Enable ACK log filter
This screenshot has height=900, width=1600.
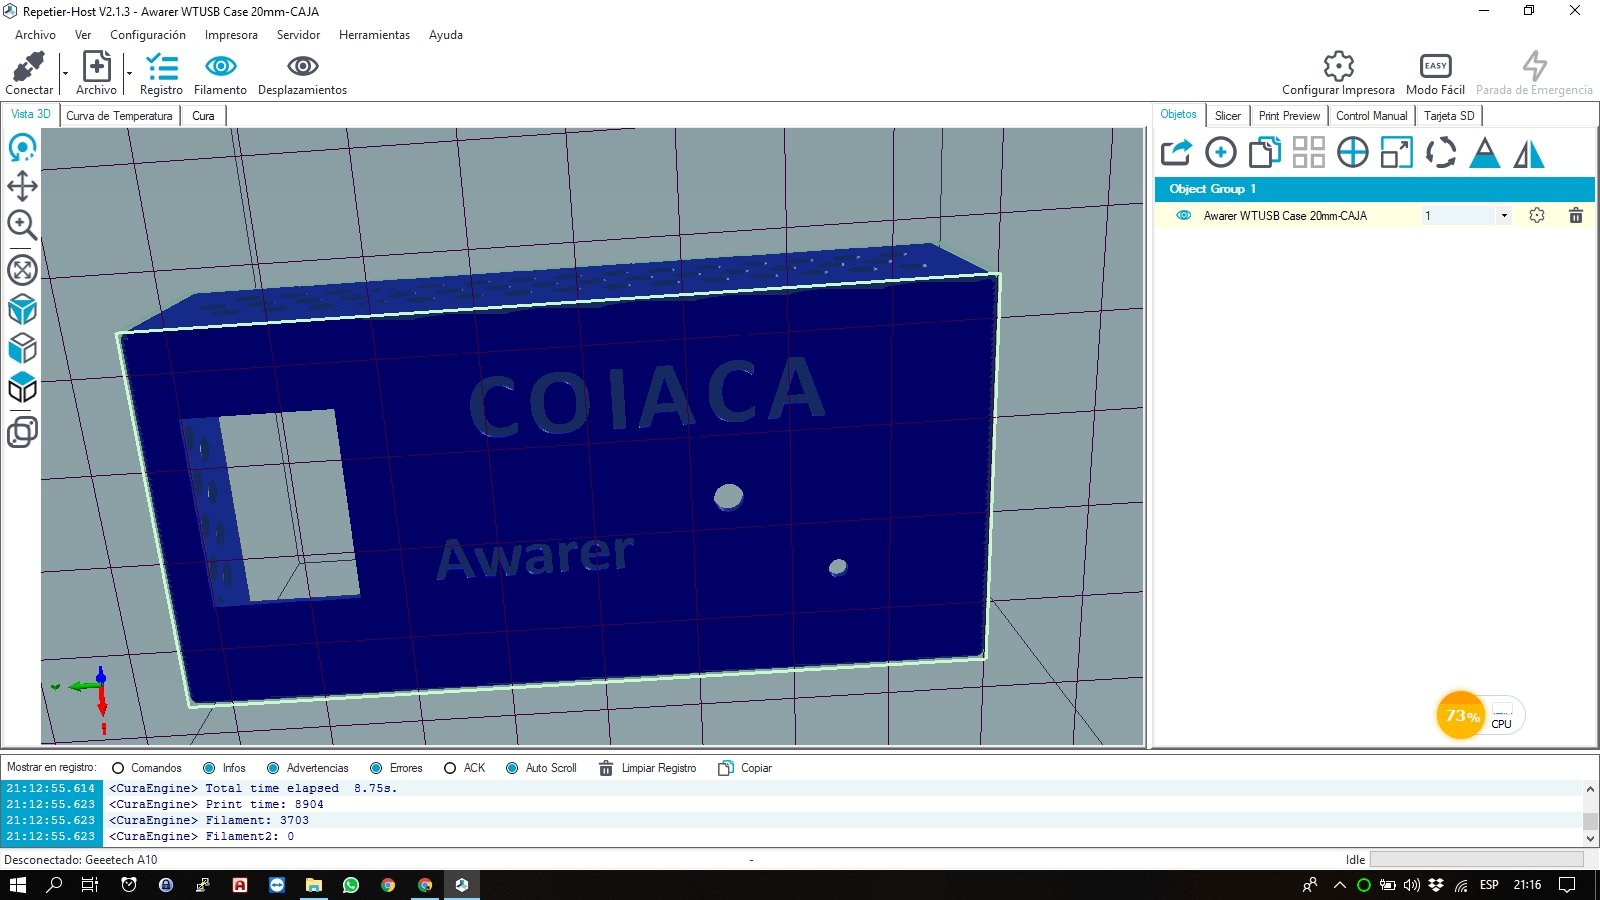coord(464,768)
